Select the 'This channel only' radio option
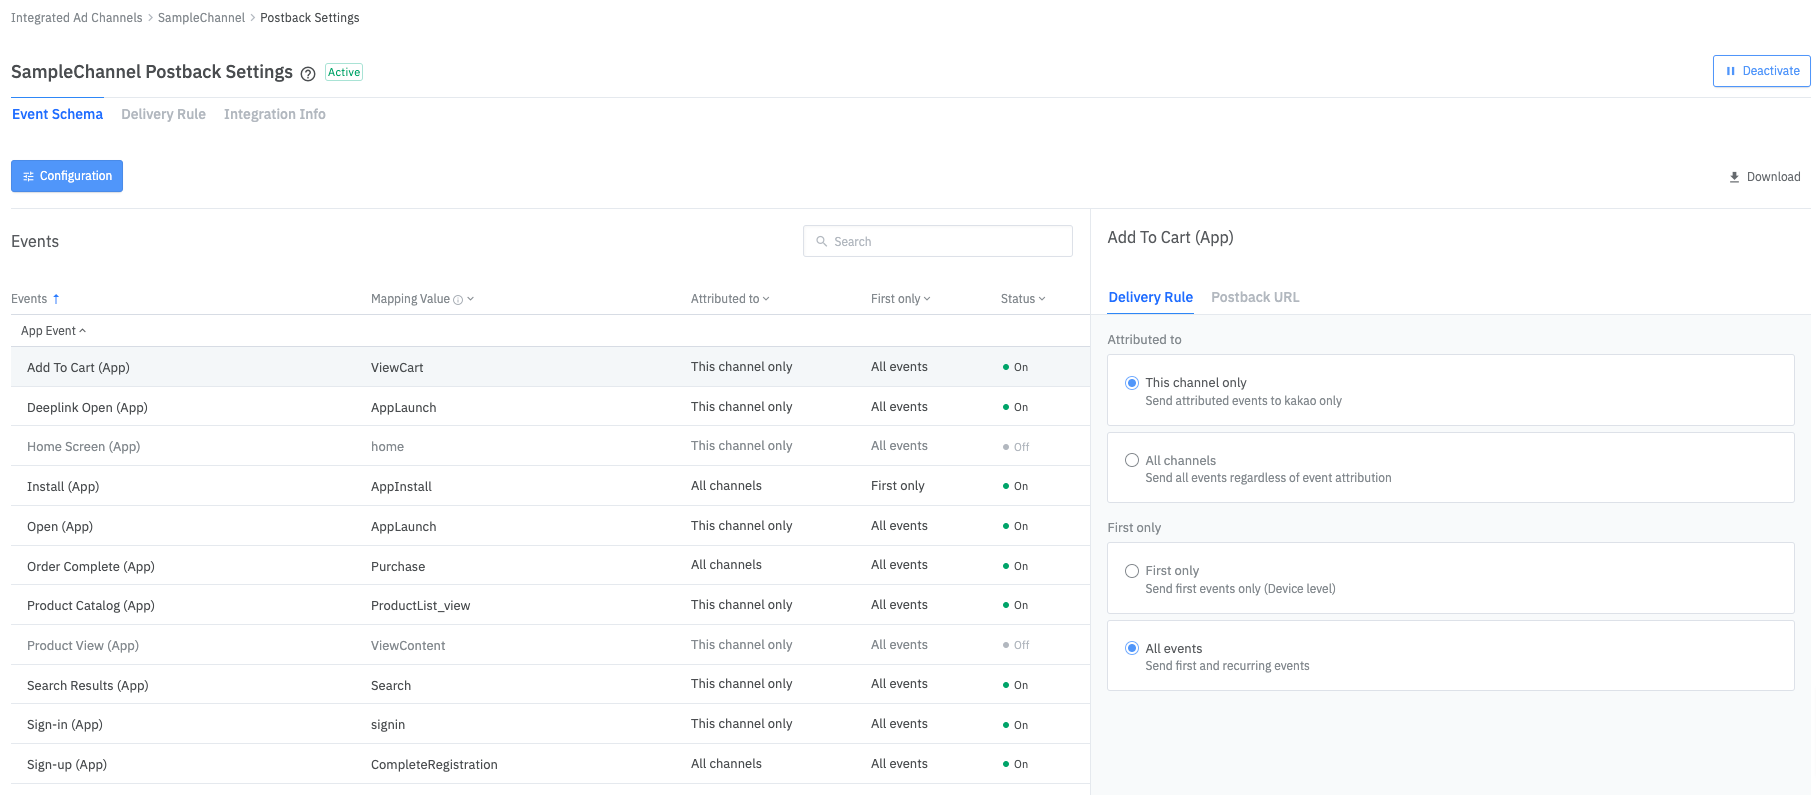This screenshot has width=1816, height=795. click(x=1132, y=383)
